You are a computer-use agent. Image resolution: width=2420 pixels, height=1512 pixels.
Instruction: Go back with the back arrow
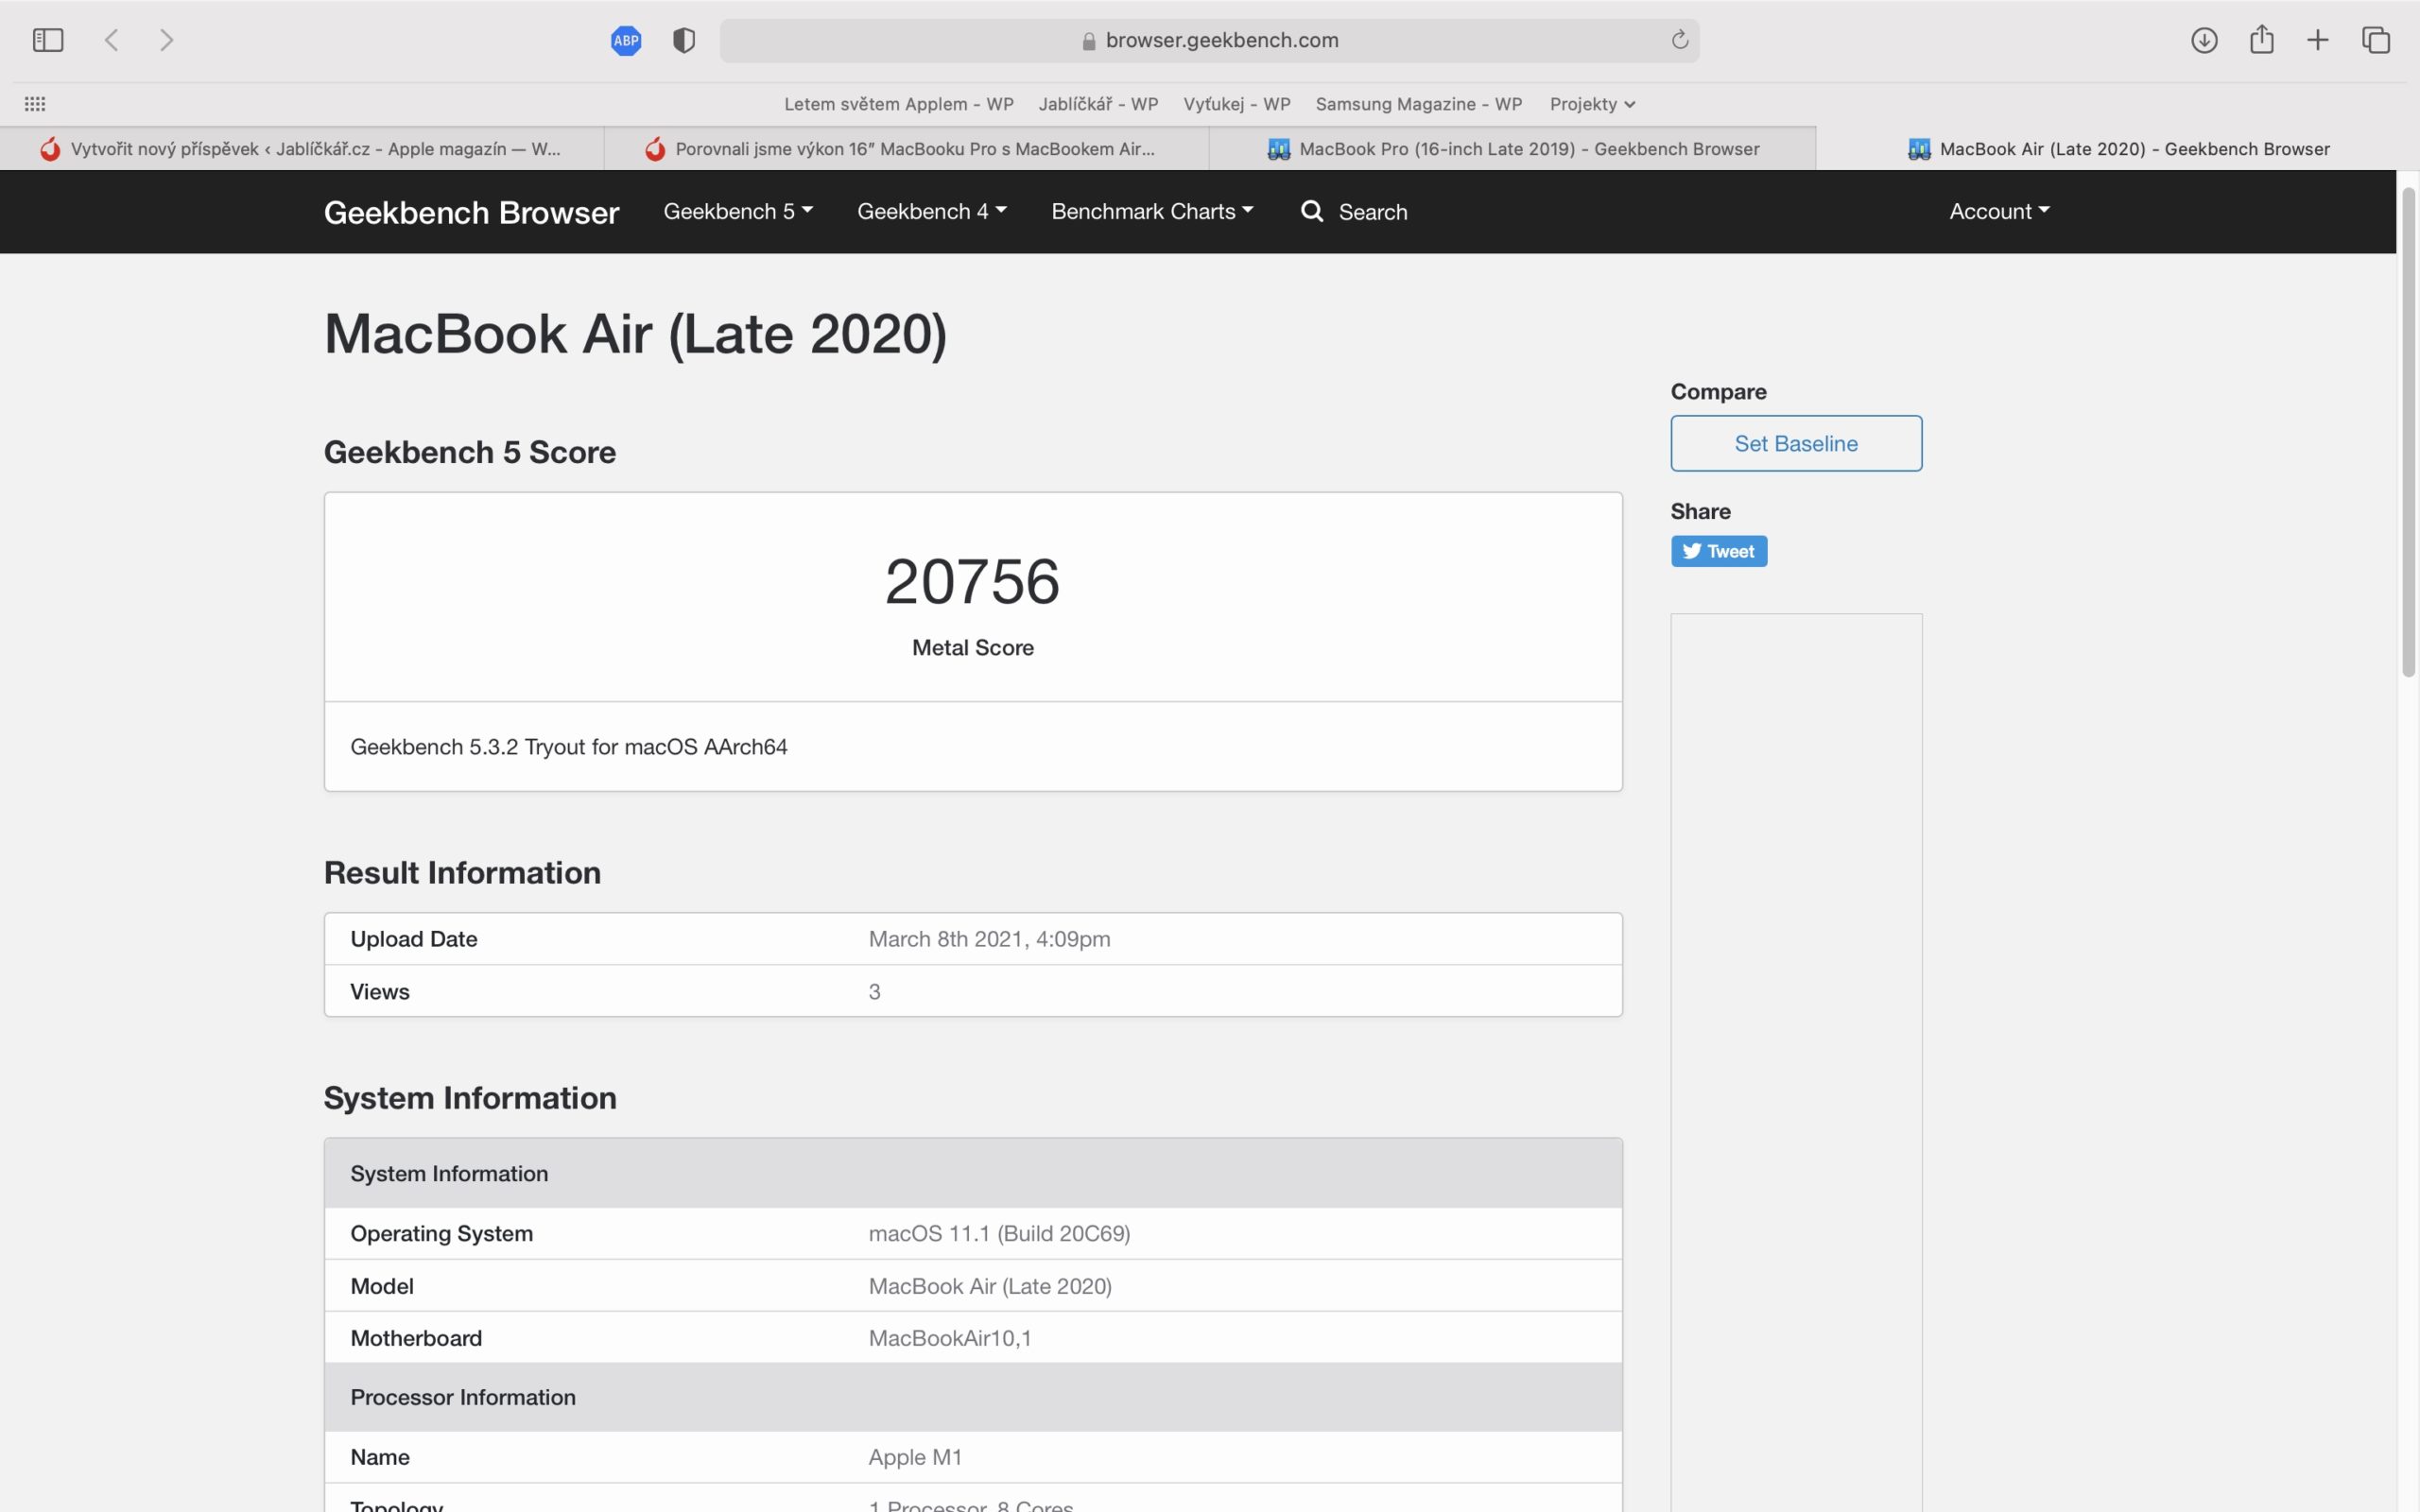pos(112,40)
